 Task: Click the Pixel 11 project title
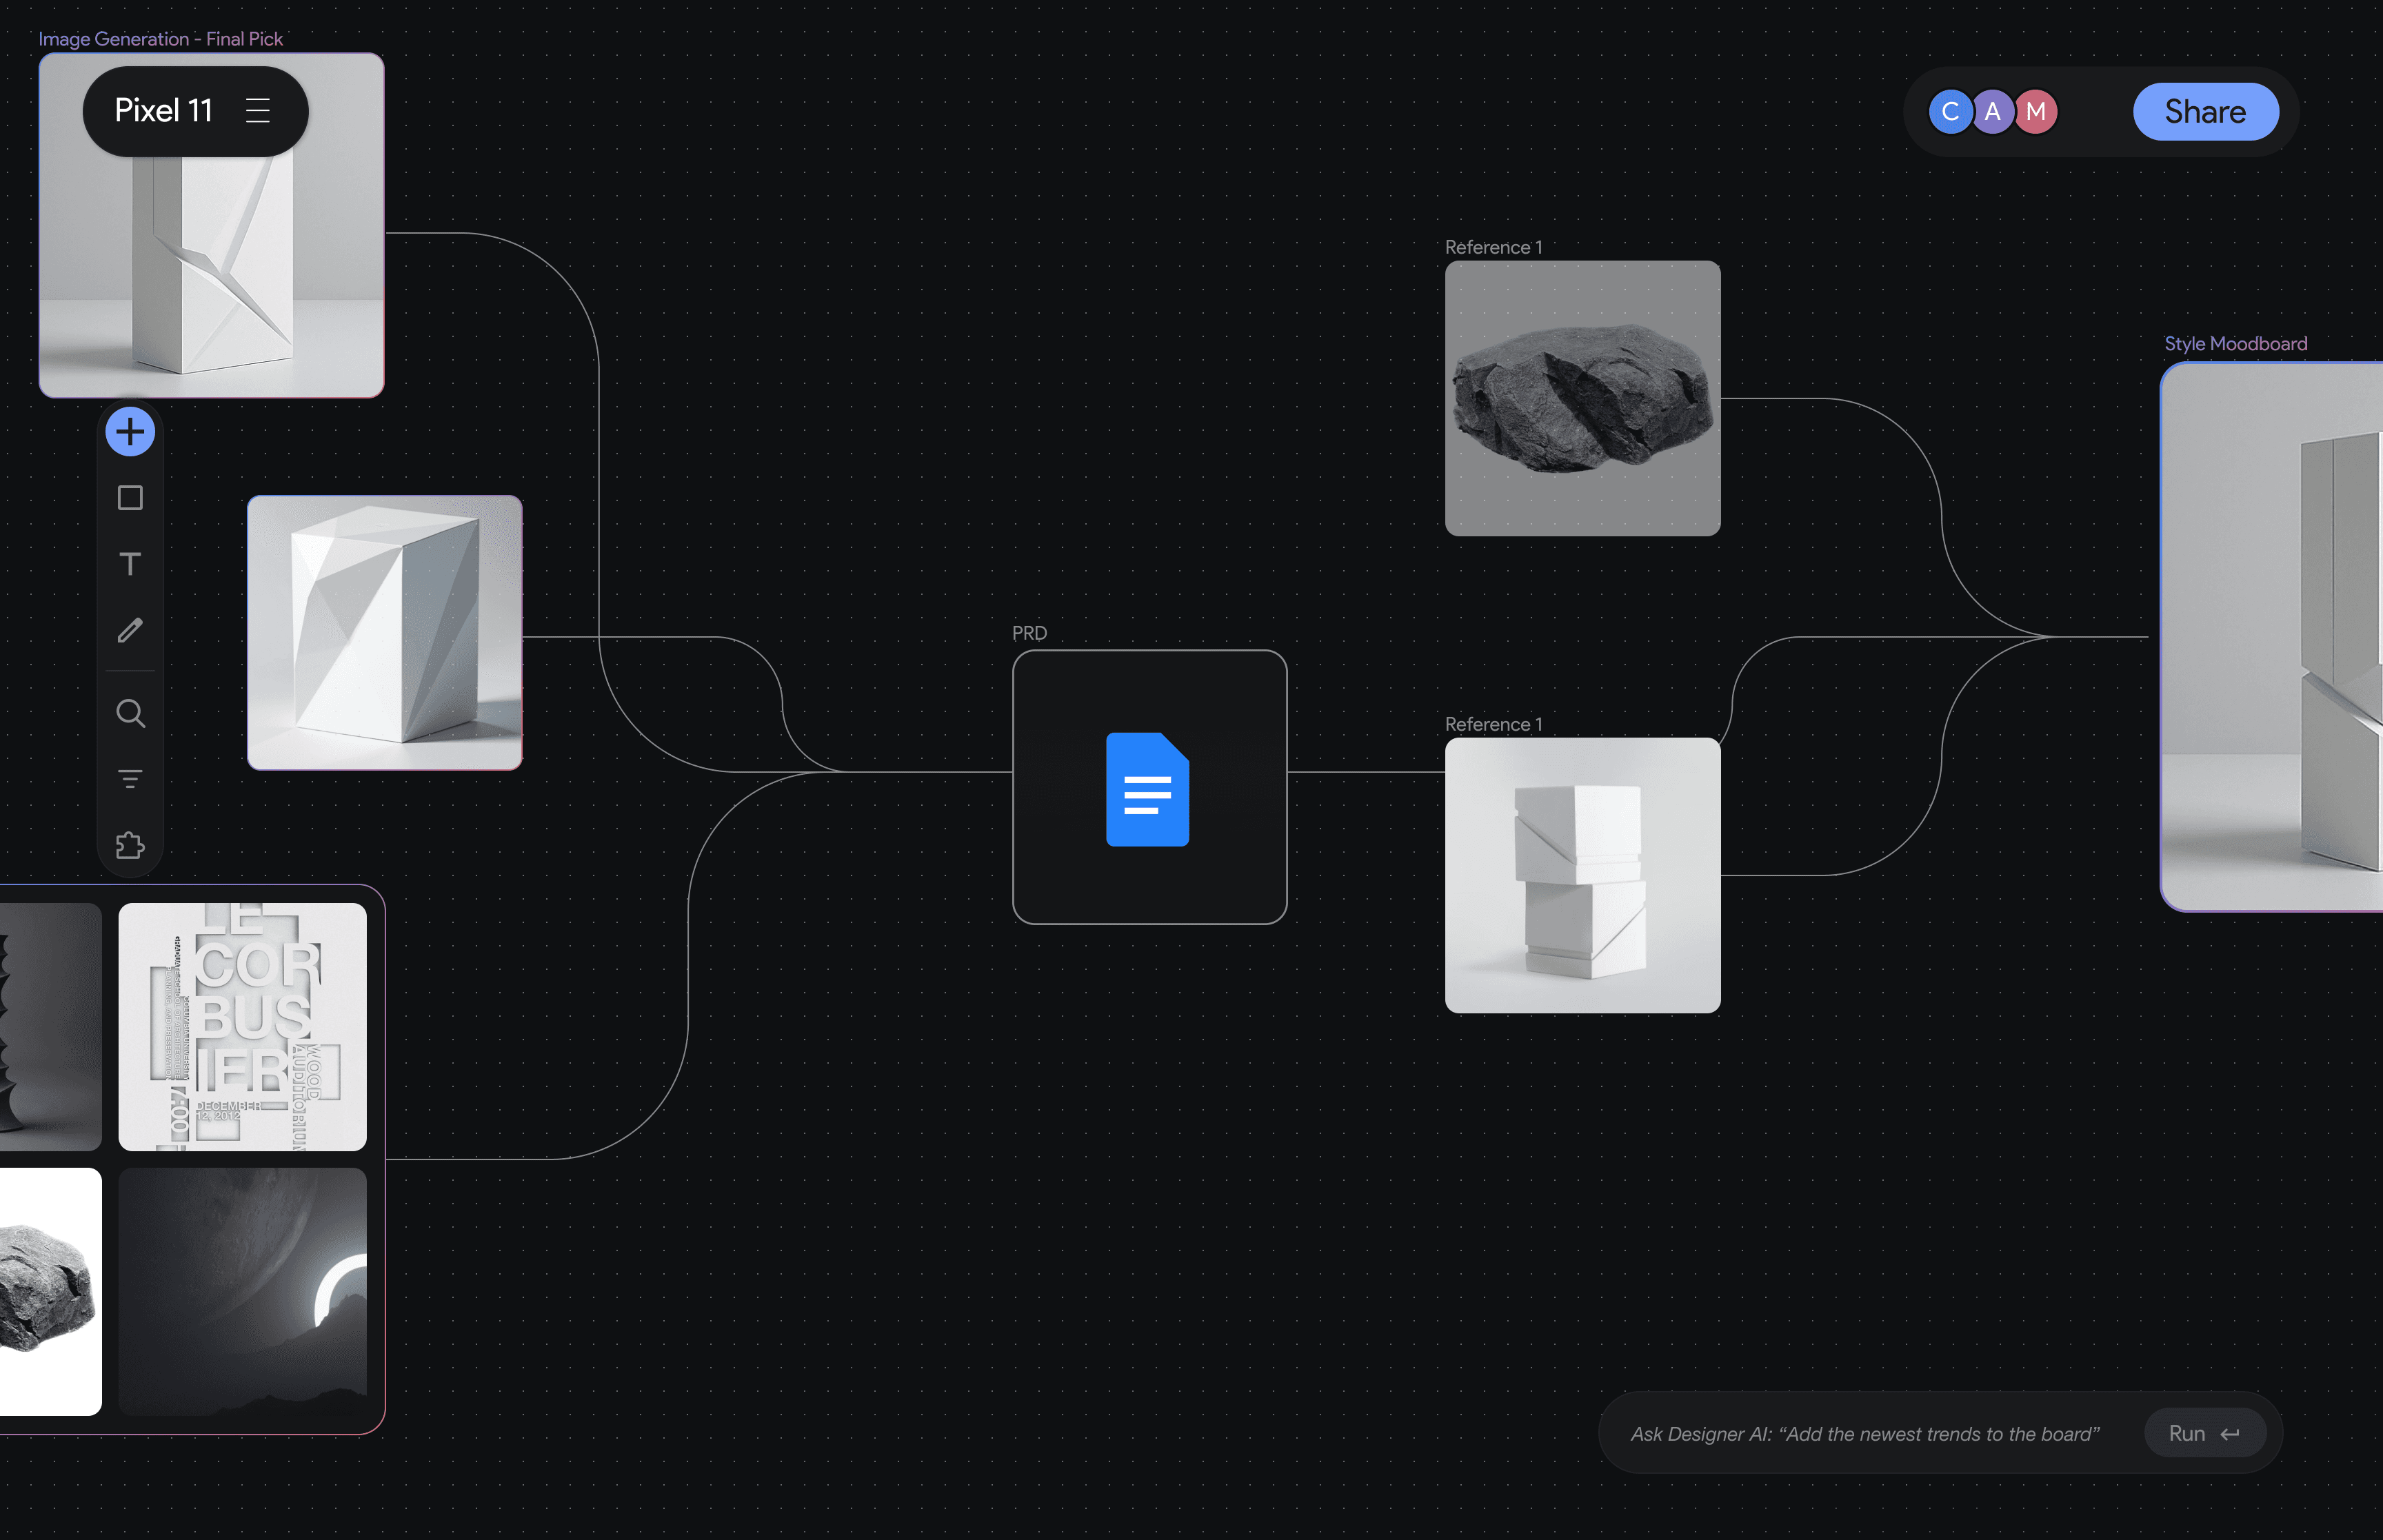pos(164,110)
